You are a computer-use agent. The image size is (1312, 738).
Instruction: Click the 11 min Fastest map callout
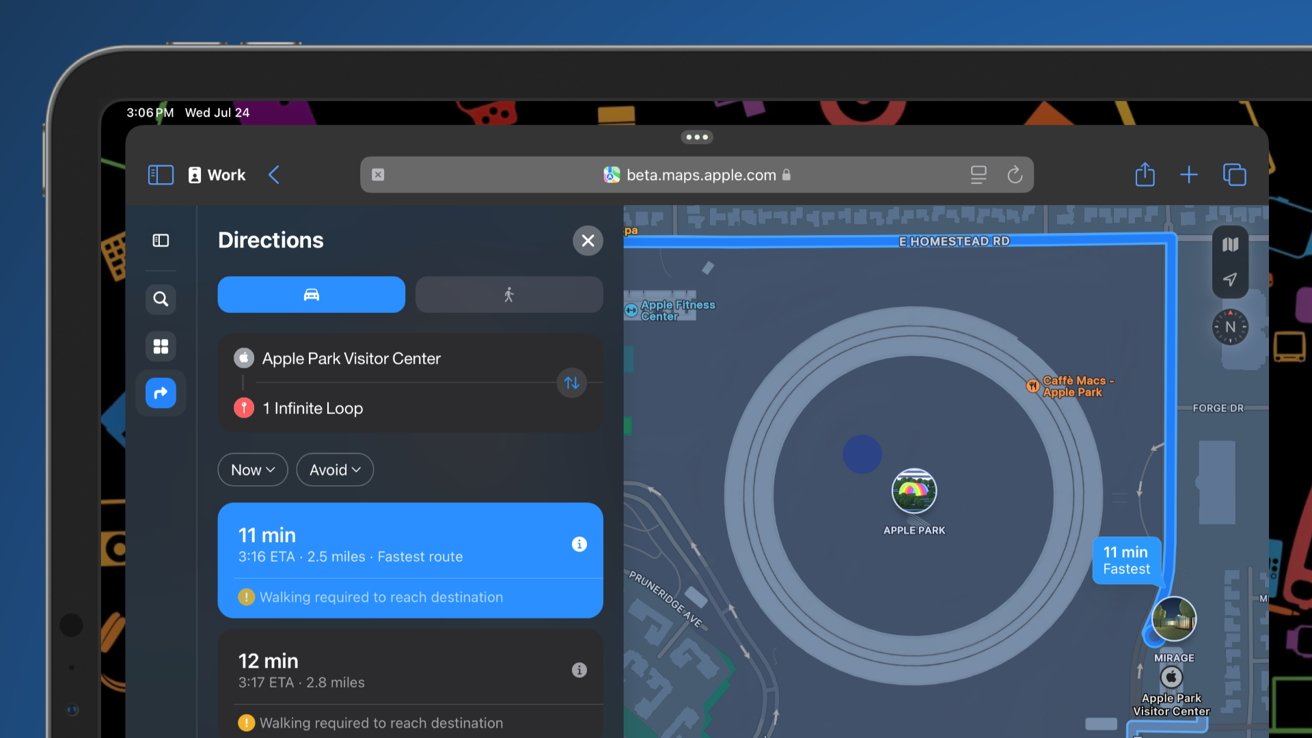point(1126,560)
